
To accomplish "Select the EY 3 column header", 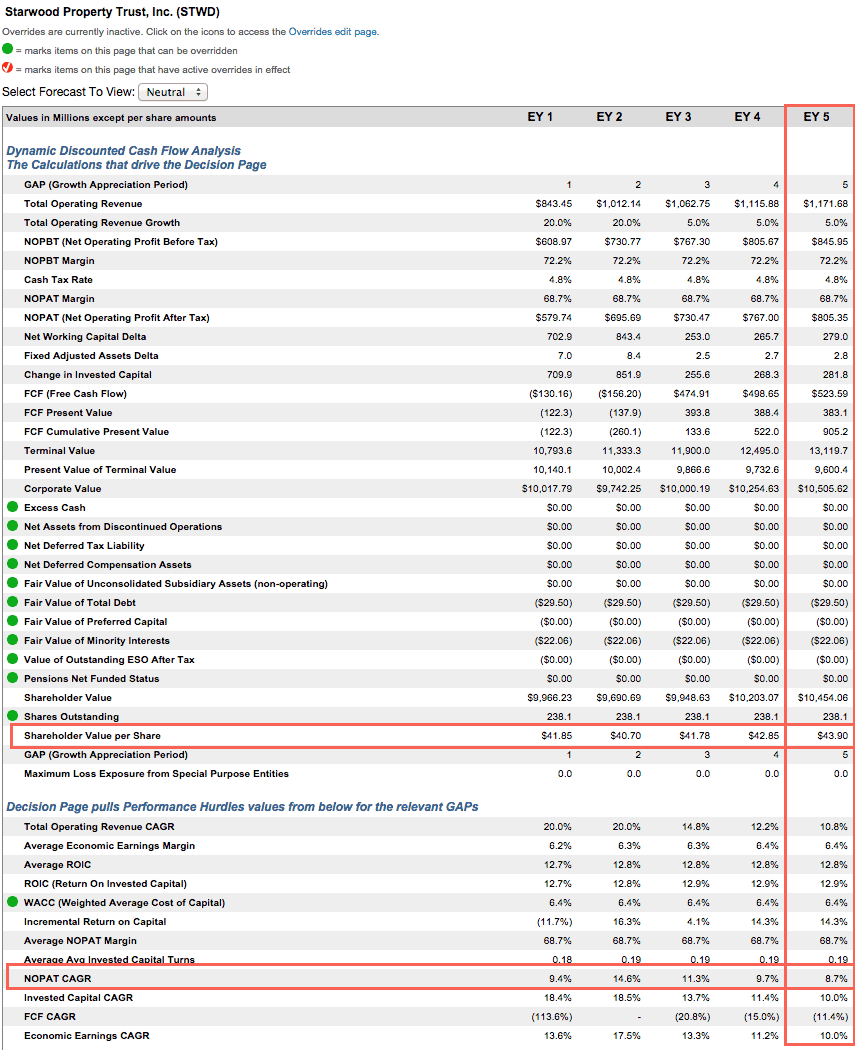I will pos(678,117).
